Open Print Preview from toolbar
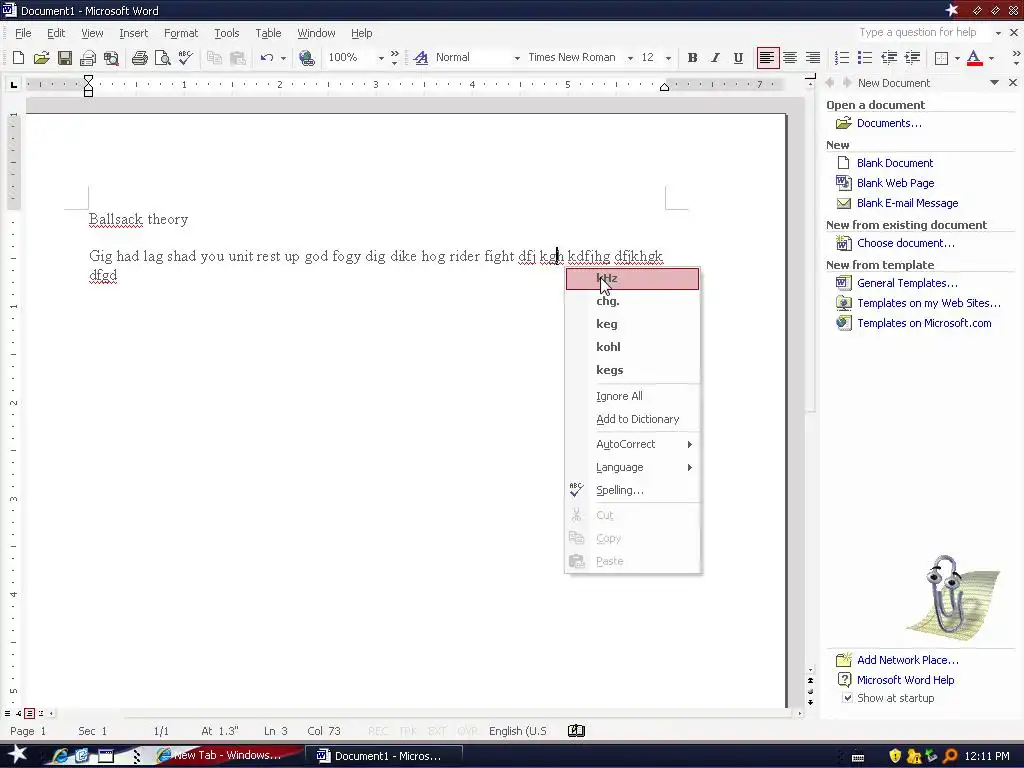1024x768 pixels. click(x=162, y=57)
